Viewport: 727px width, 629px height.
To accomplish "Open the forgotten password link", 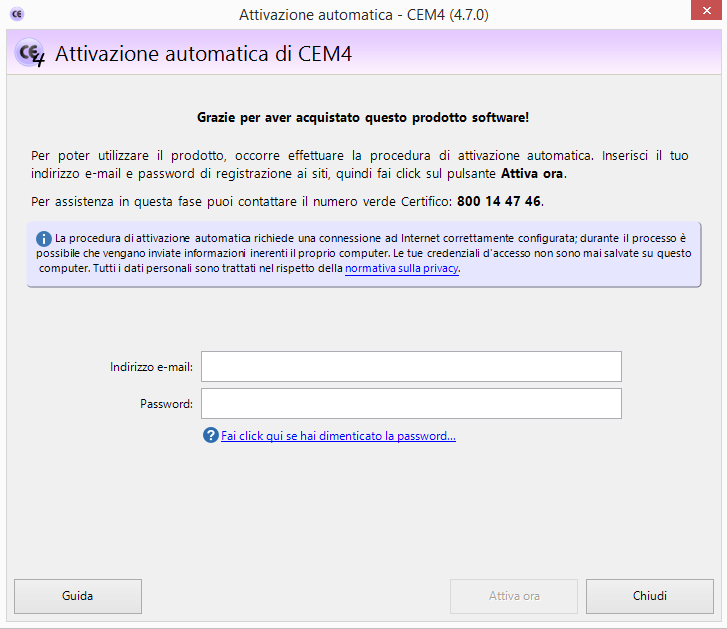I will click(x=338, y=436).
